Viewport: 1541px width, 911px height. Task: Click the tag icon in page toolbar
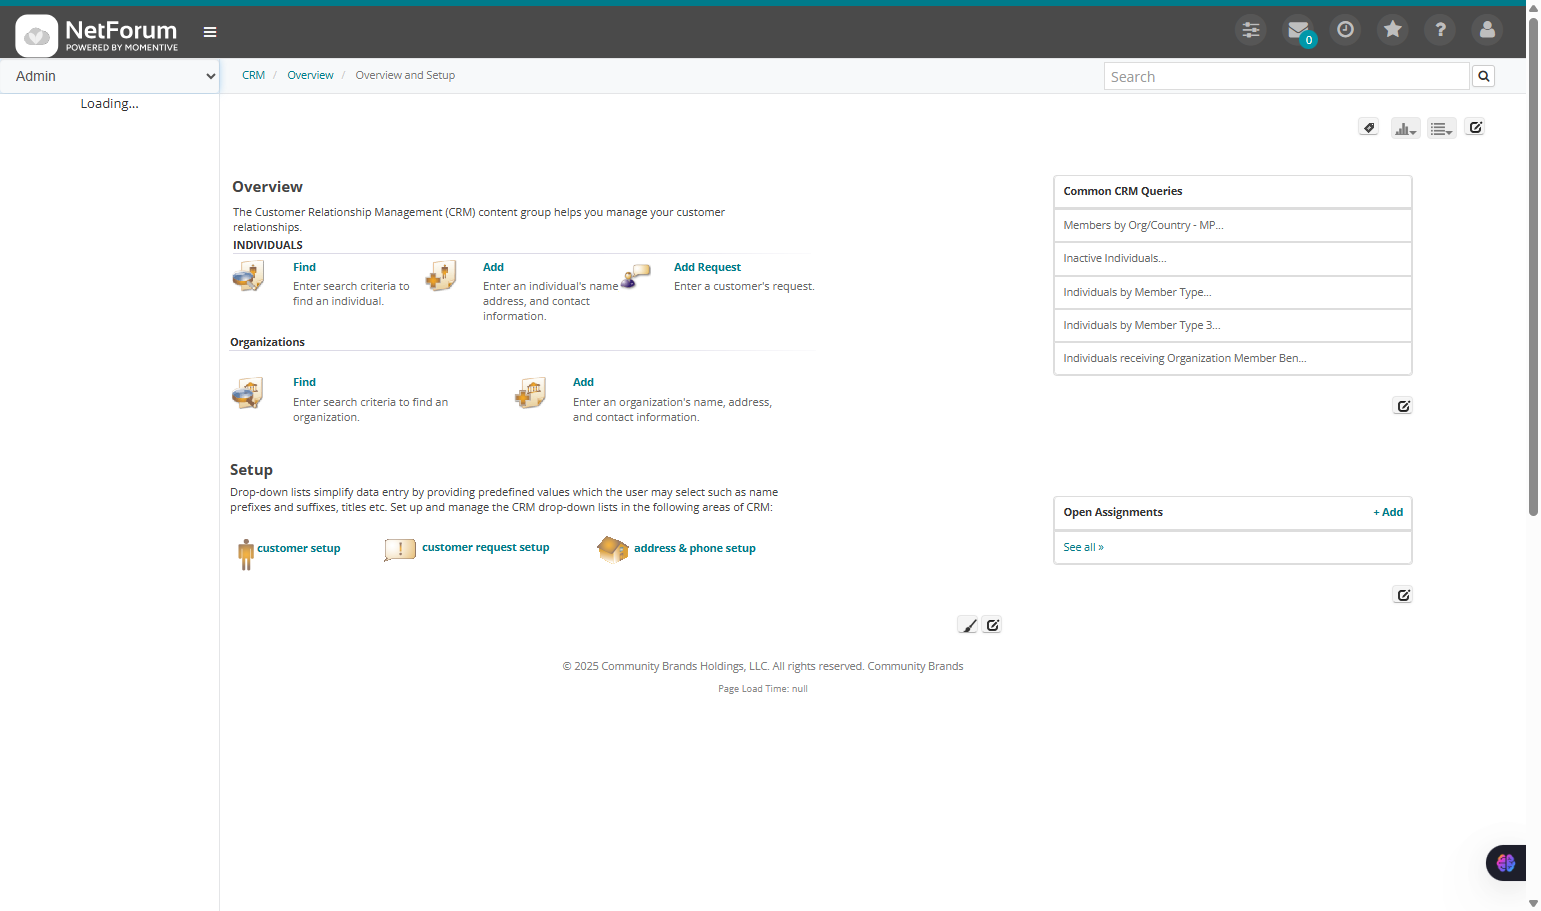(1369, 127)
